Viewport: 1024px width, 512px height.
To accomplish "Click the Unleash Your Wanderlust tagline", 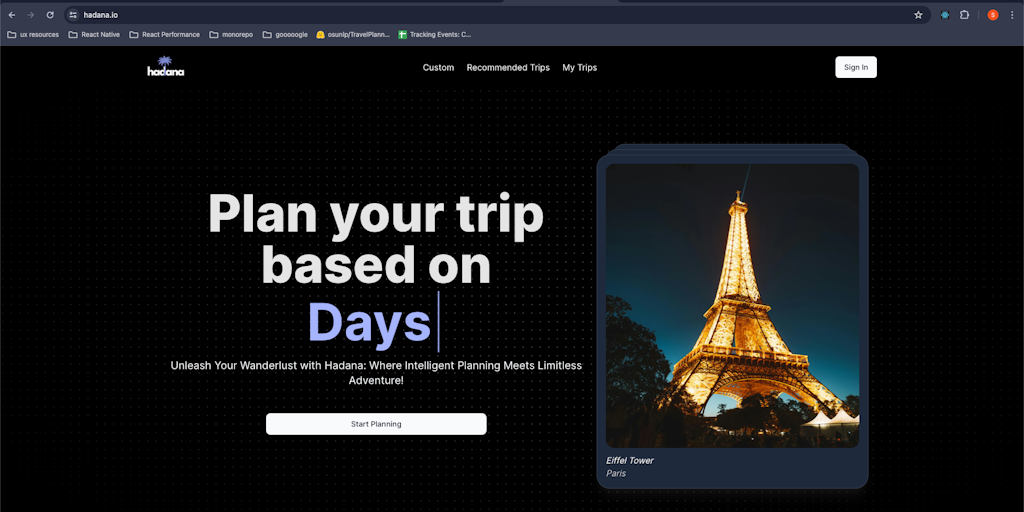I will pos(376,372).
